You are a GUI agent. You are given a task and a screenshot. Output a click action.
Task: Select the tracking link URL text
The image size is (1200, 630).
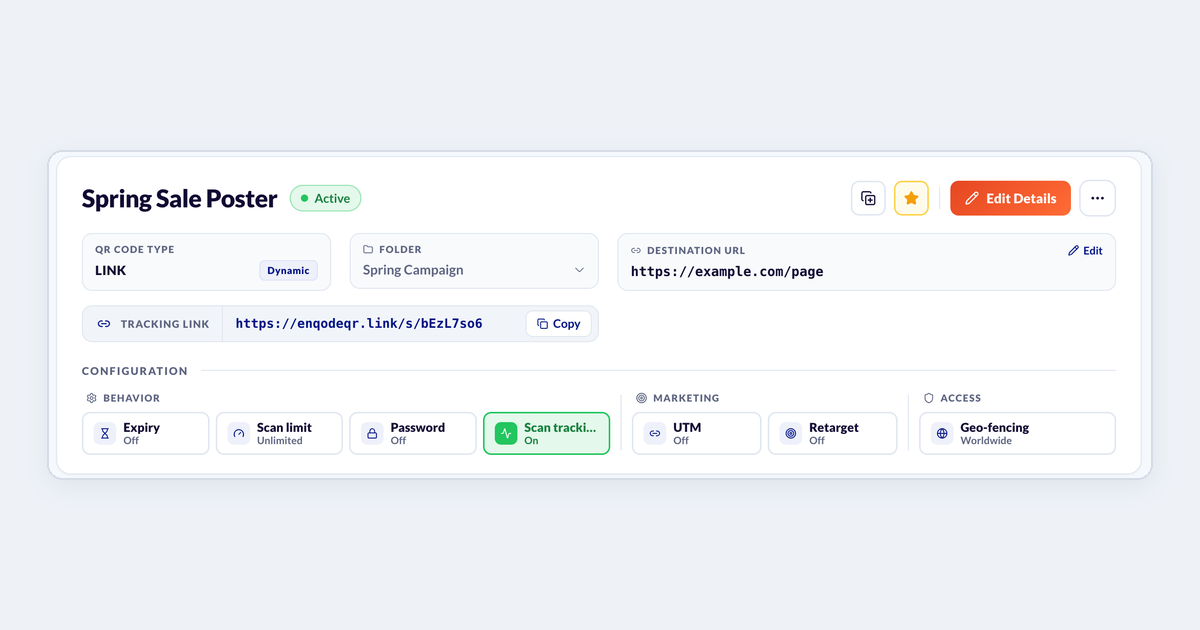pos(359,324)
